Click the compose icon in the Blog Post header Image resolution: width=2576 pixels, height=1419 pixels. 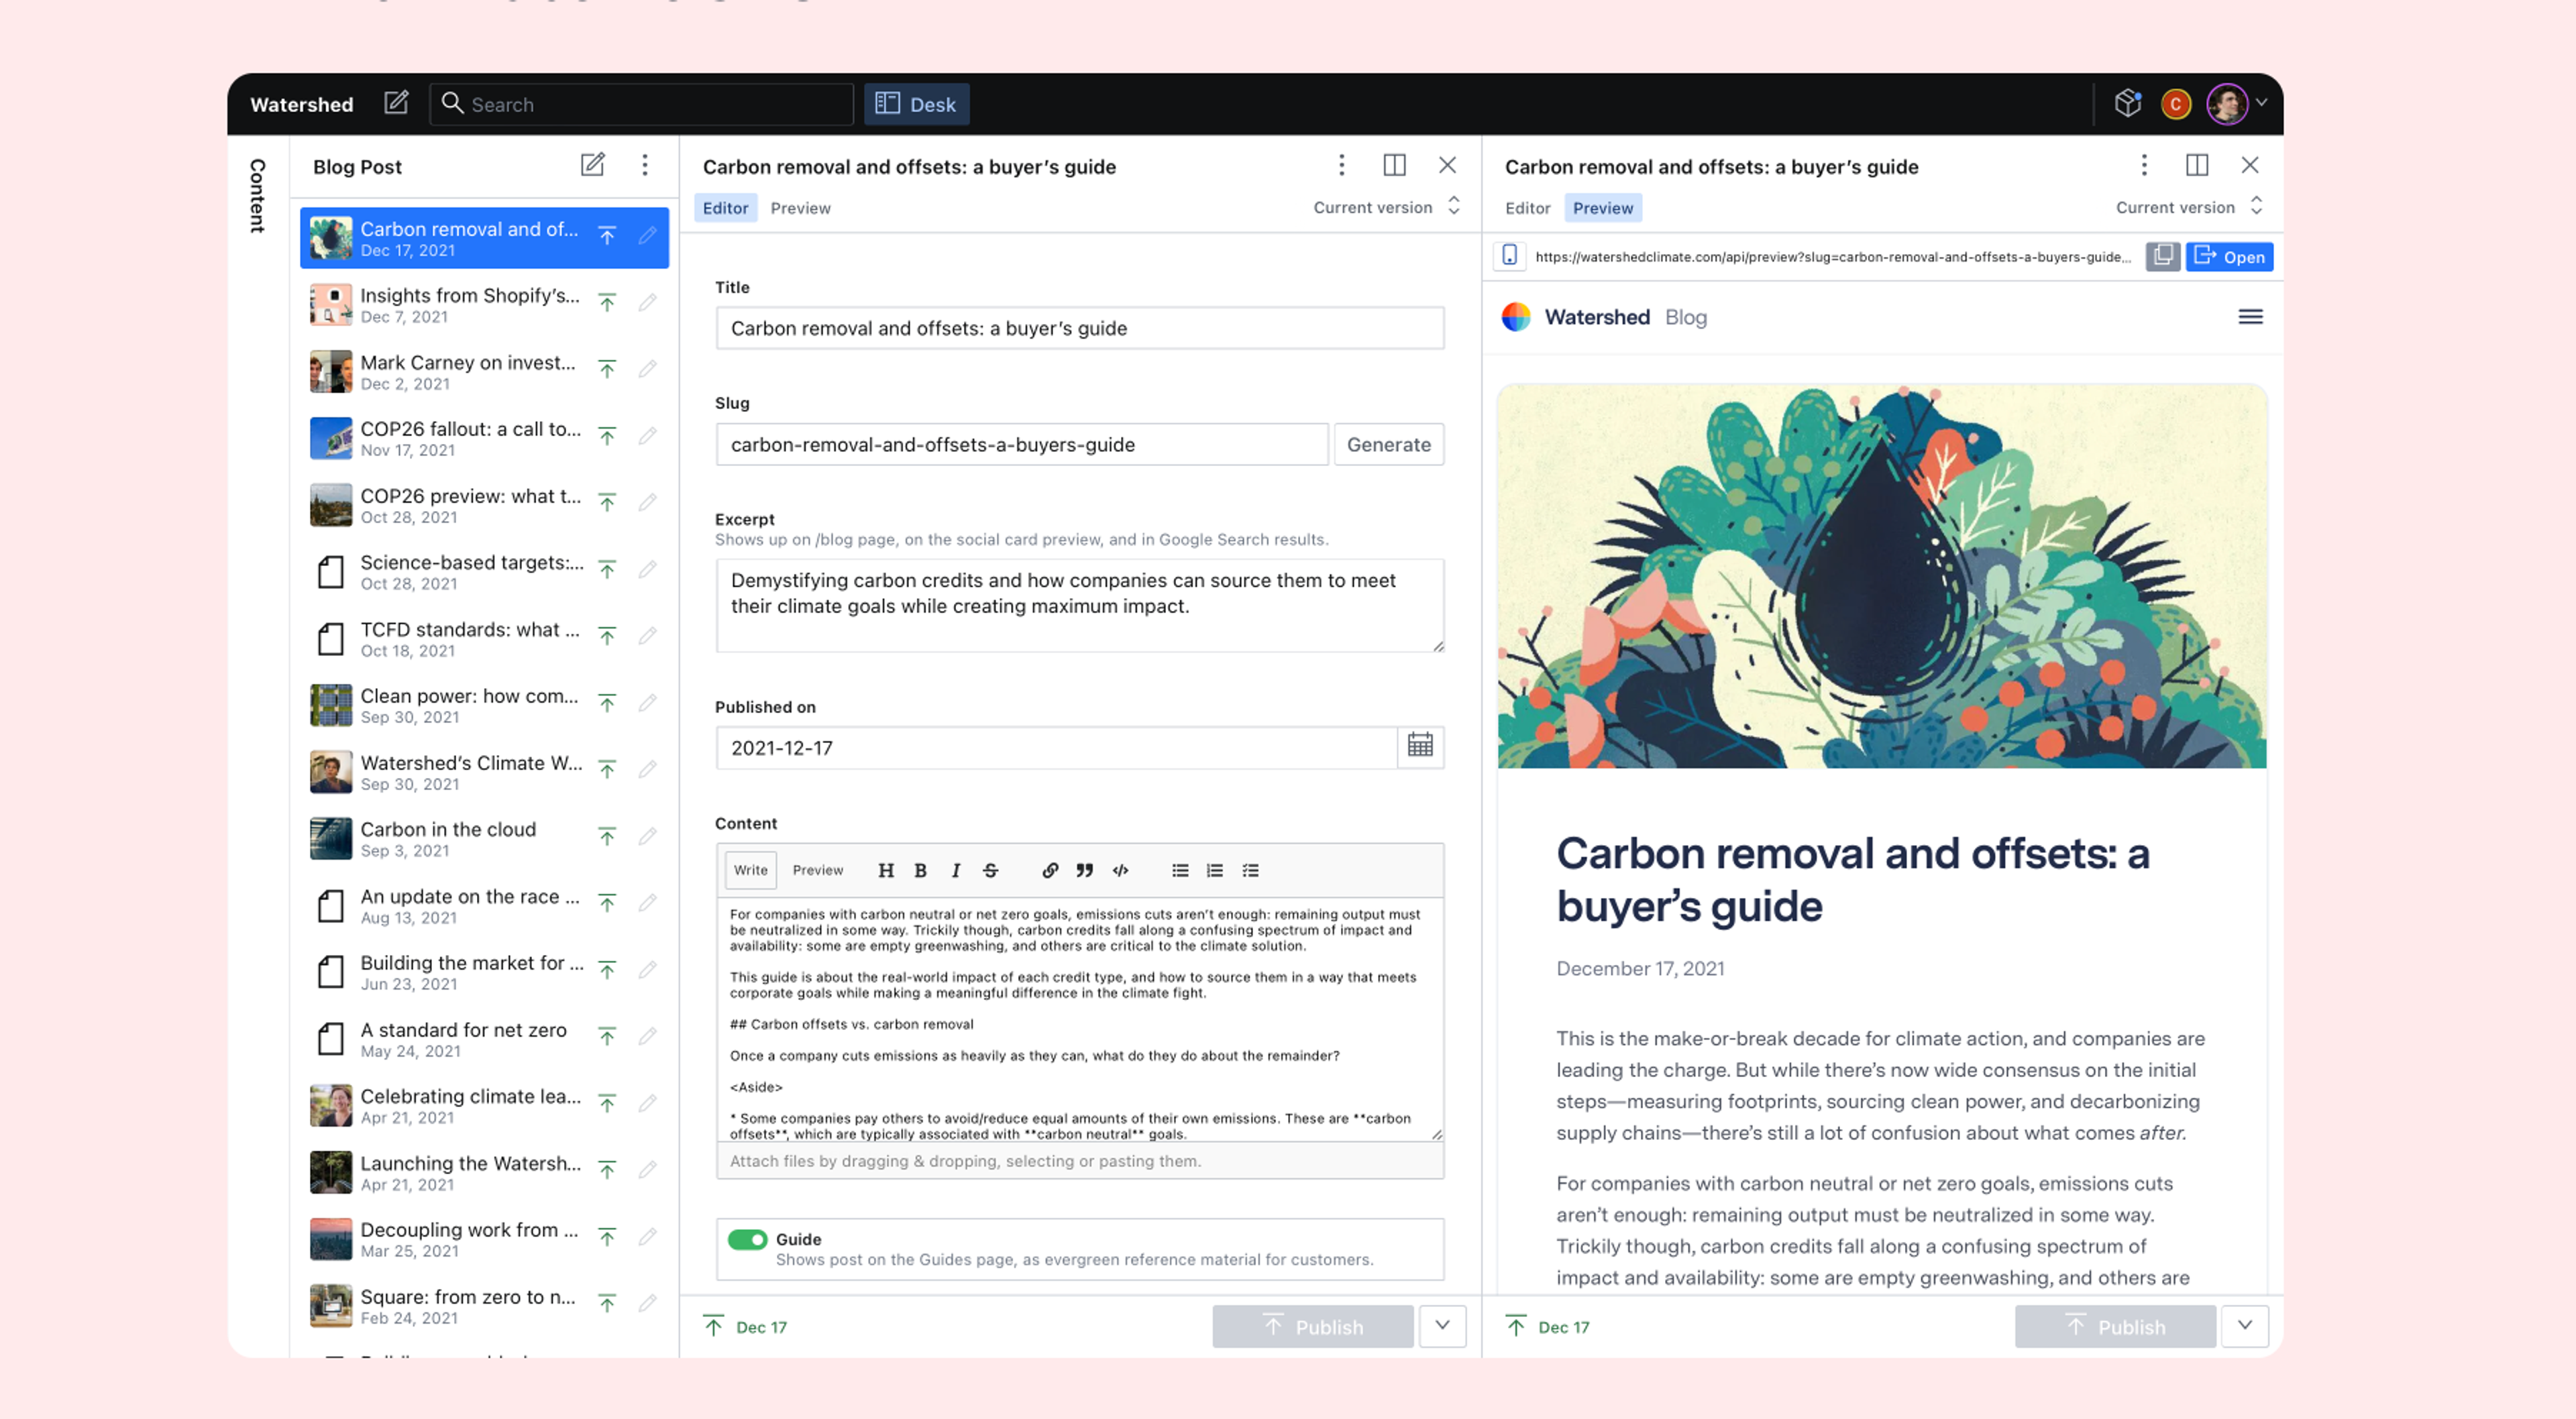click(x=593, y=165)
